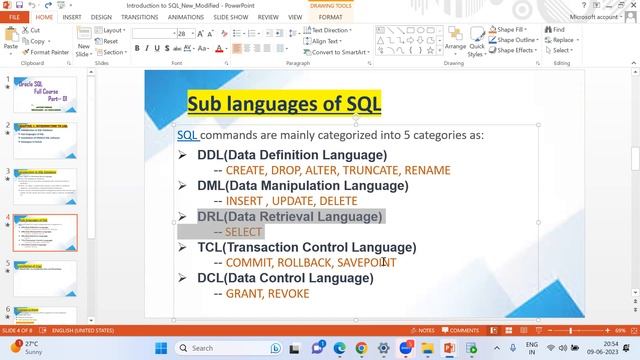Switch to Reading View in status bar
Image resolution: width=640 pixels, height=360 pixels.
tap(524, 330)
